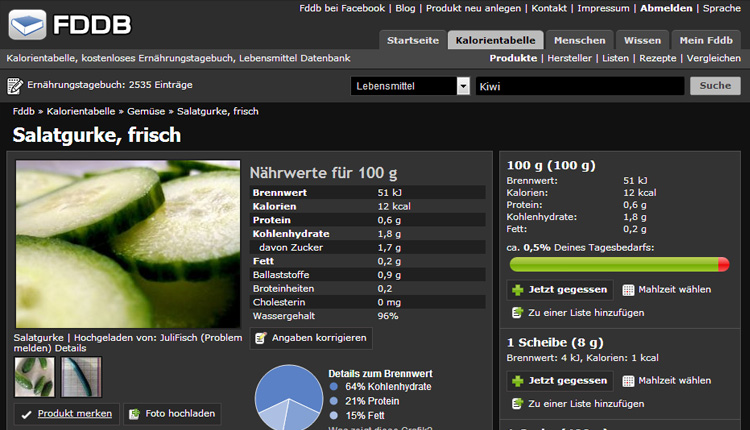Open the Impressum link

coord(603,8)
